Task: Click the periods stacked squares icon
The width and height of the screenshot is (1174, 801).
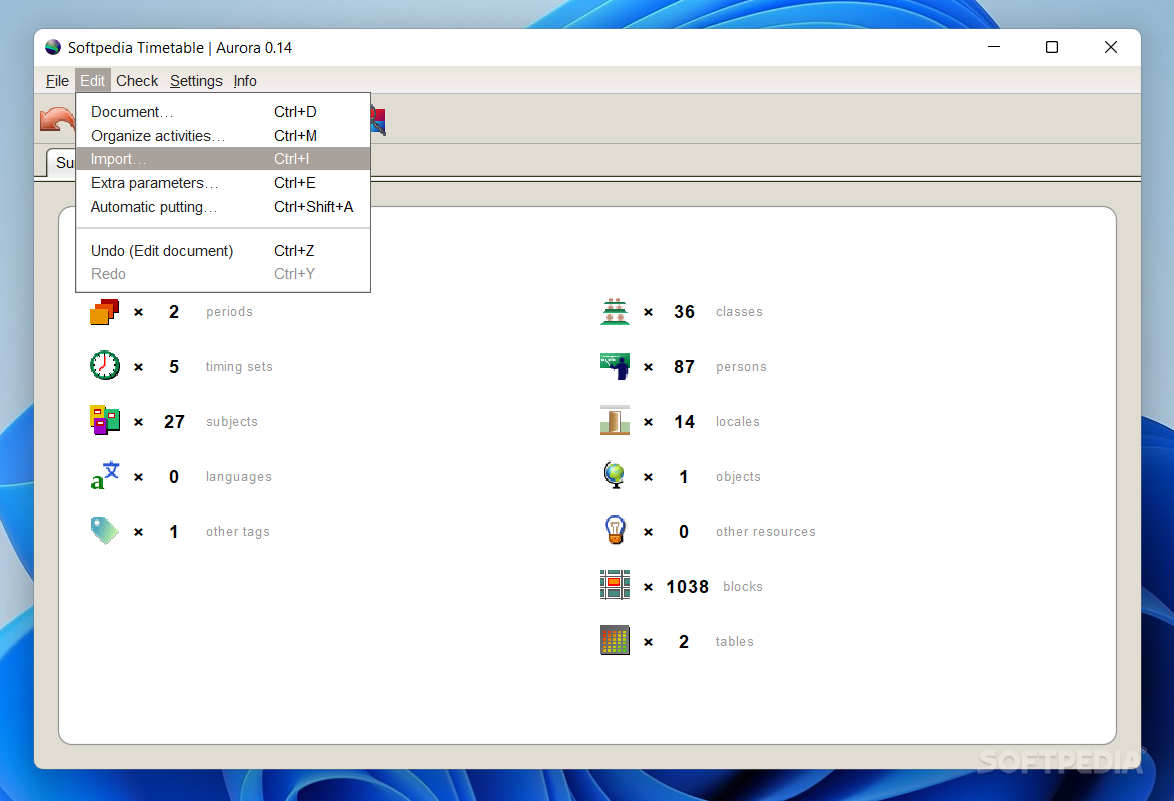Action: (x=105, y=311)
